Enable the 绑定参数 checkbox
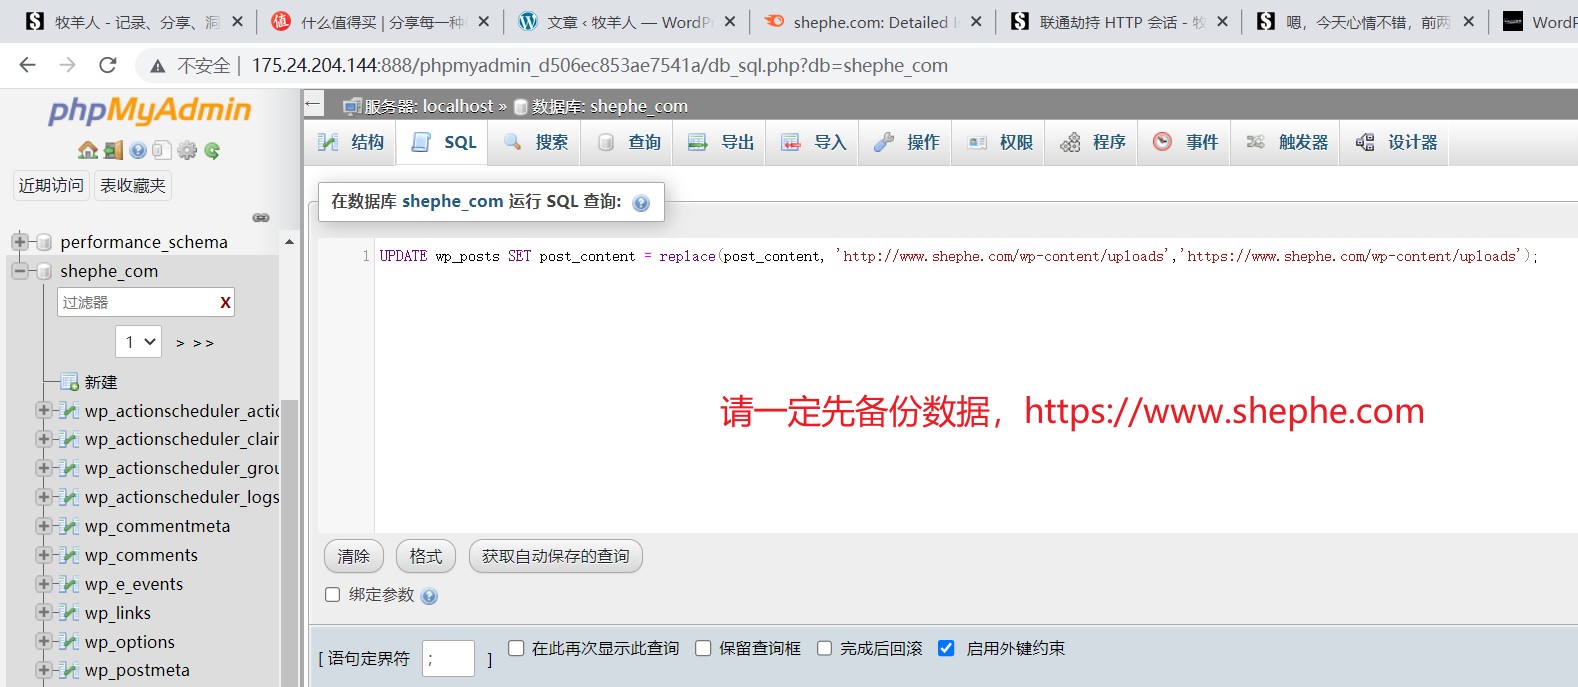The width and height of the screenshot is (1578, 687). pos(333,595)
